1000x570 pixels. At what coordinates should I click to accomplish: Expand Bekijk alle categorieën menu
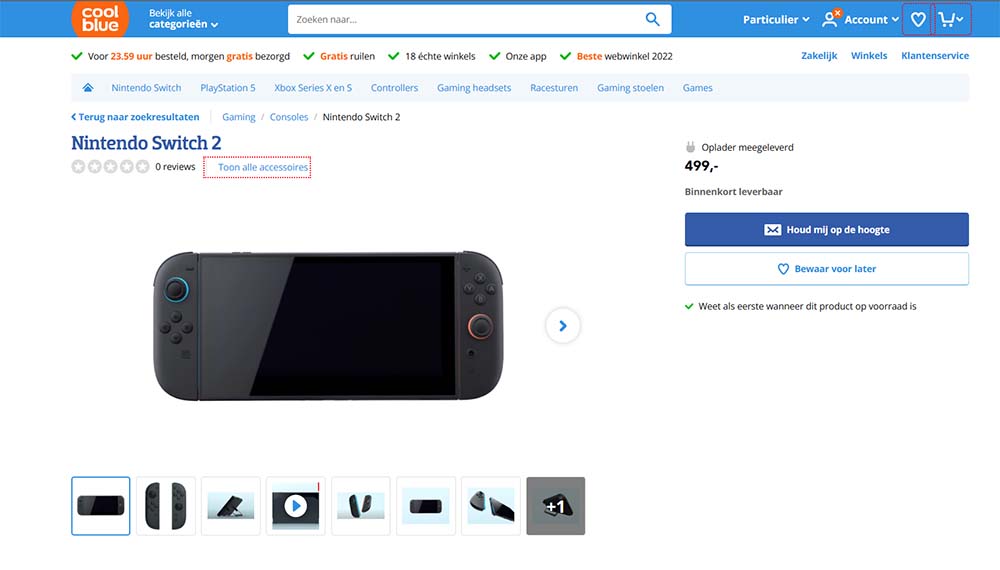(183, 19)
